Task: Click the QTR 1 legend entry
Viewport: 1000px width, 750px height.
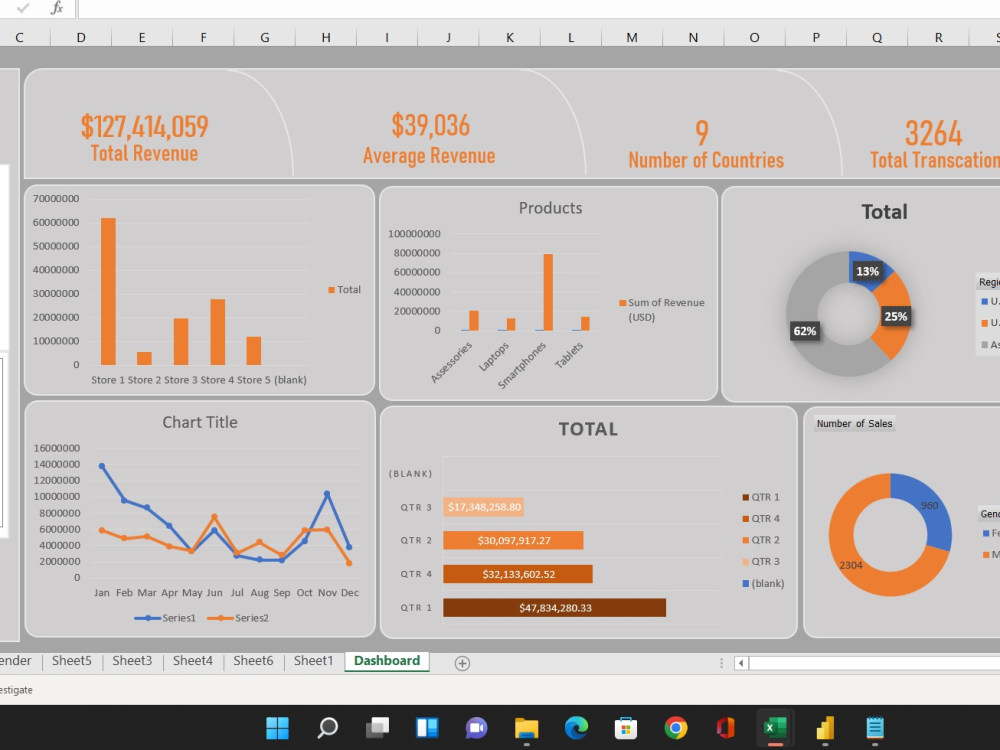Action: tap(761, 497)
